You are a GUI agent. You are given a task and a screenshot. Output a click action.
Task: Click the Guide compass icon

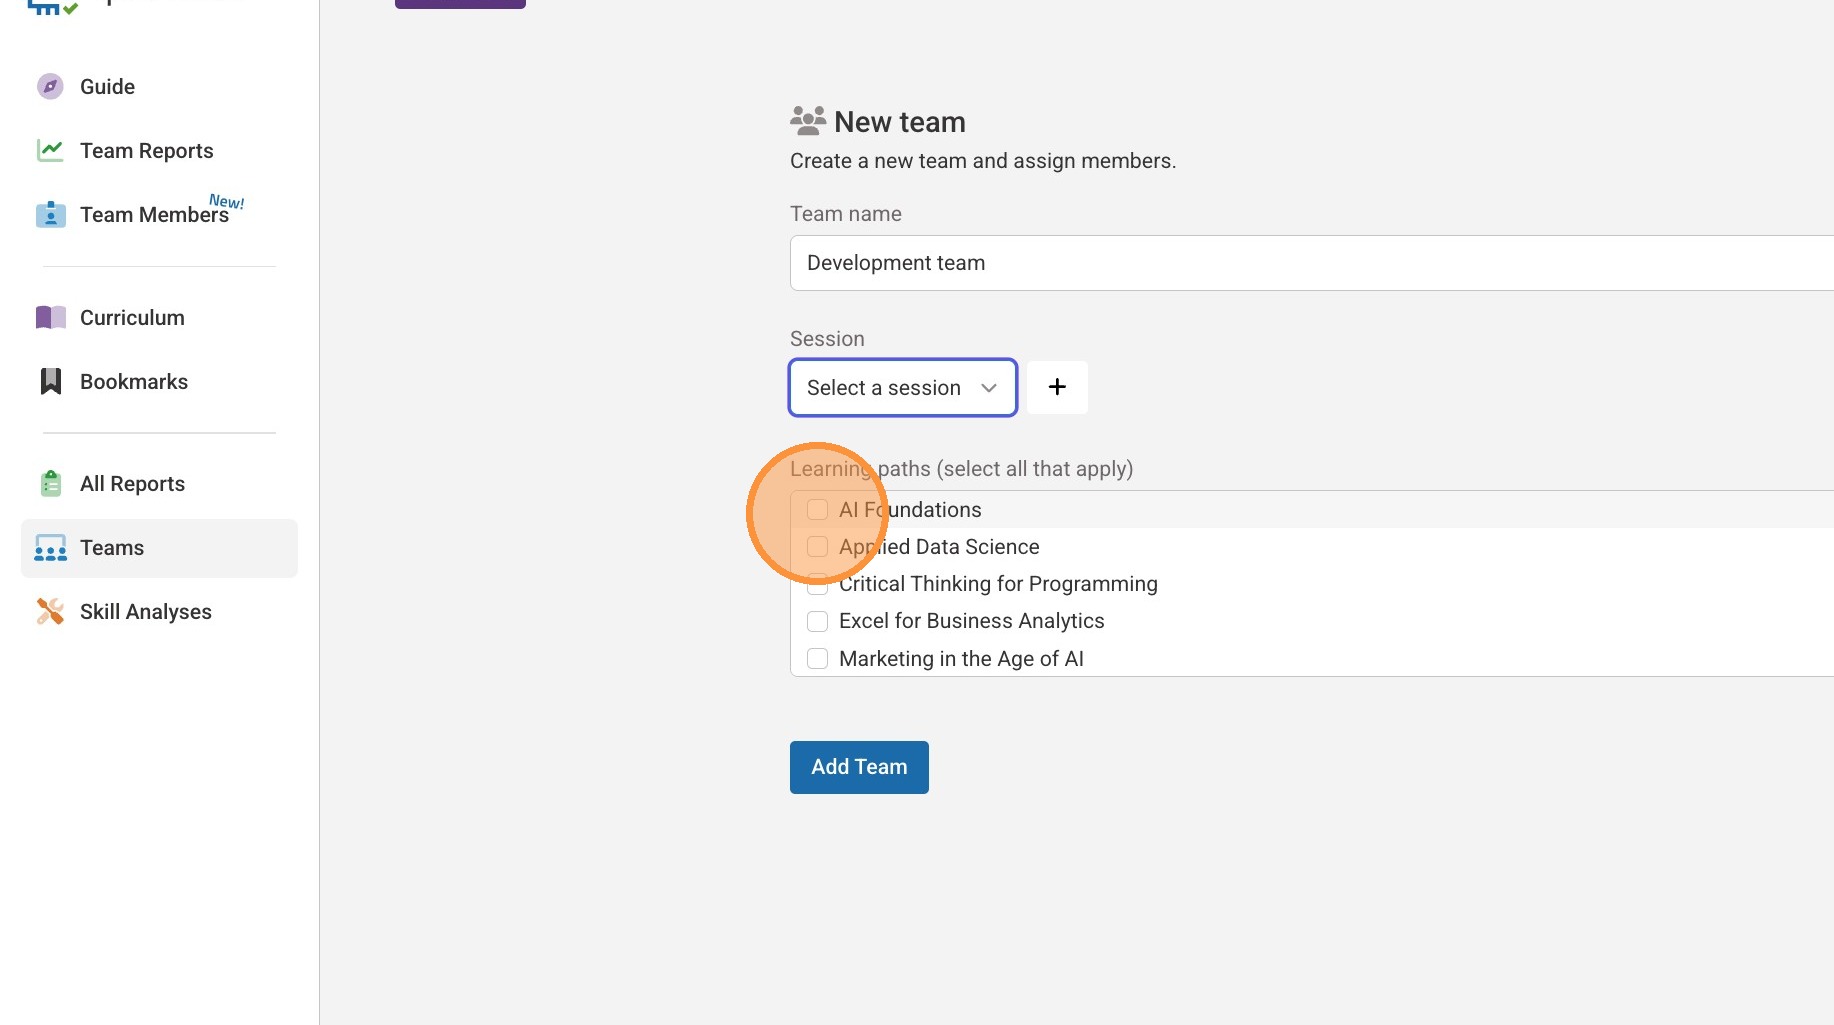click(x=50, y=87)
